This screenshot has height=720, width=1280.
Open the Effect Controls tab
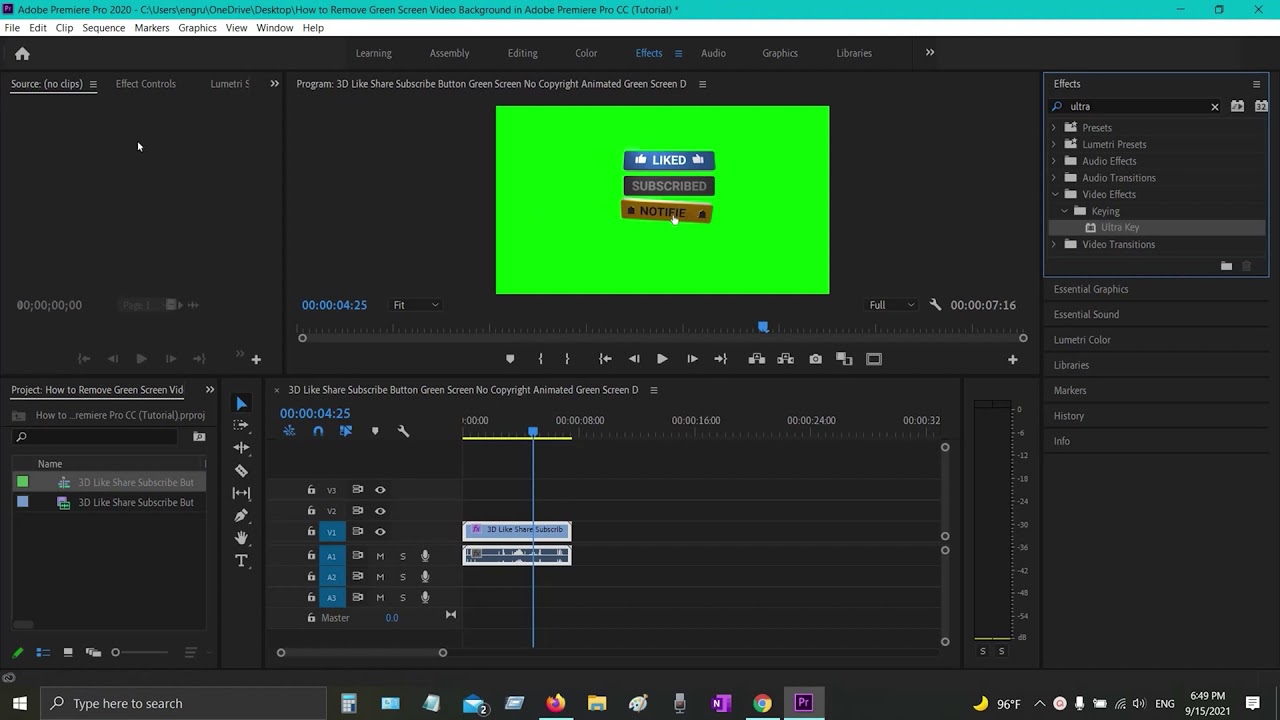point(146,84)
